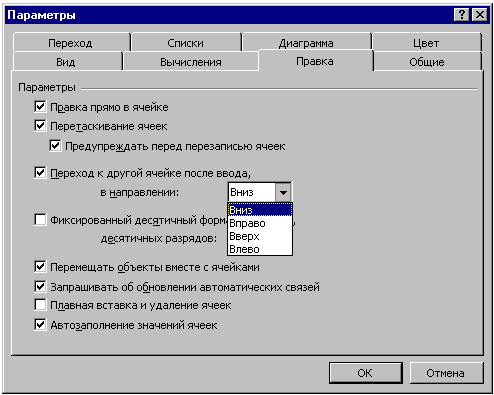494x395 pixels.
Task: Toggle Перетаскивание ячеек checkbox
Action: click(40, 126)
